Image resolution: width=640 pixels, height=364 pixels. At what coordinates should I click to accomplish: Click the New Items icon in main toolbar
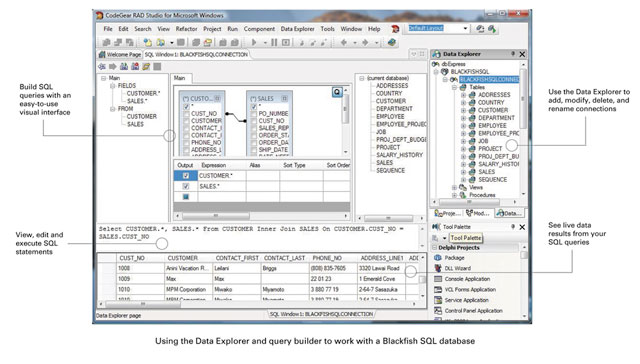click(x=147, y=42)
